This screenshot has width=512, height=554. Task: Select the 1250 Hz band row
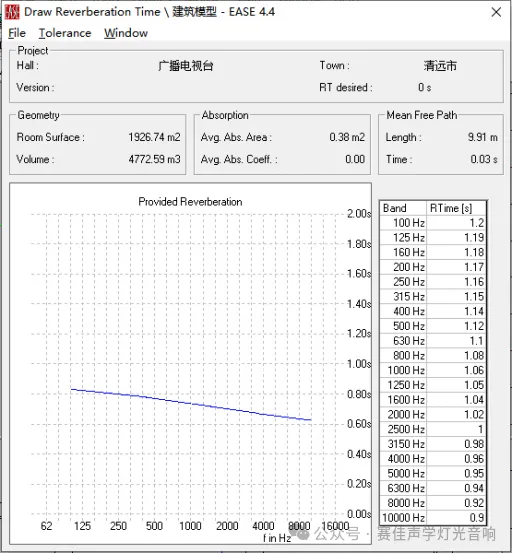pos(433,385)
